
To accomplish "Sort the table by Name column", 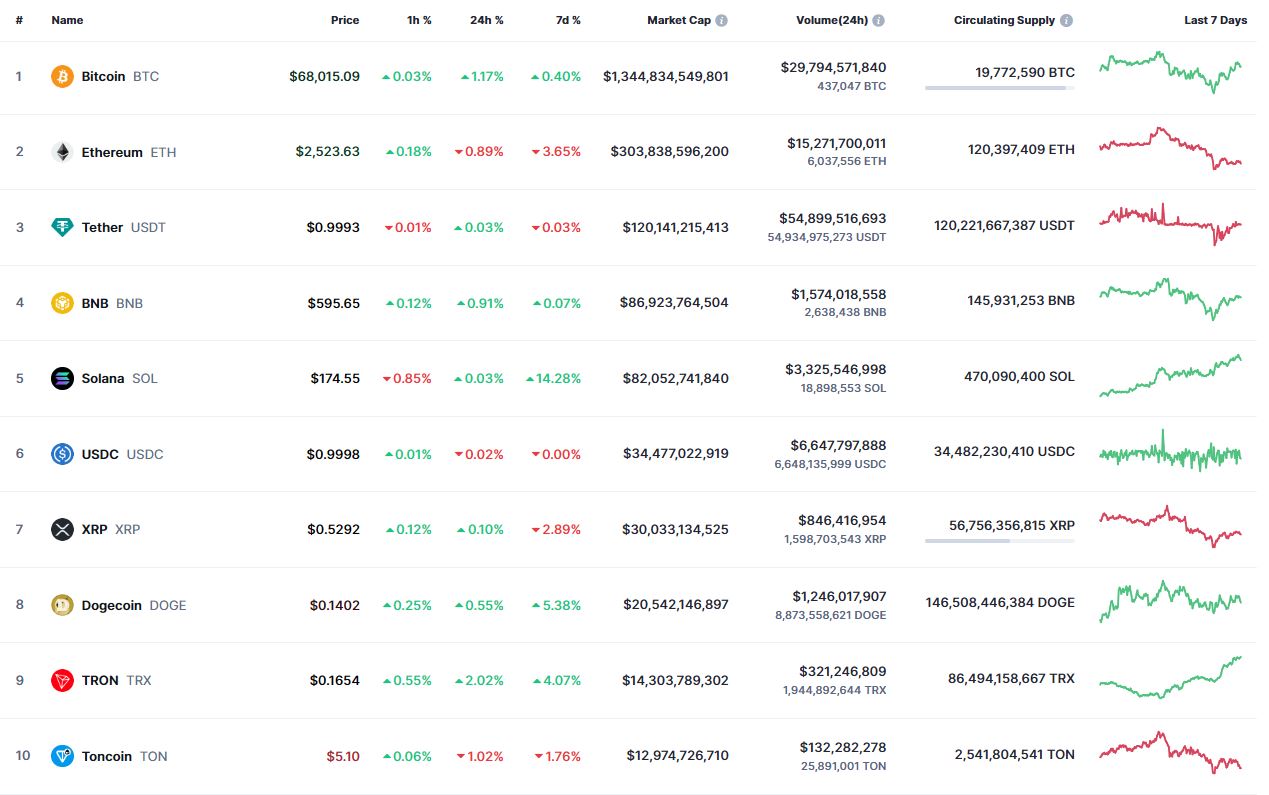I will pyautogui.click(x=67, y=20).
